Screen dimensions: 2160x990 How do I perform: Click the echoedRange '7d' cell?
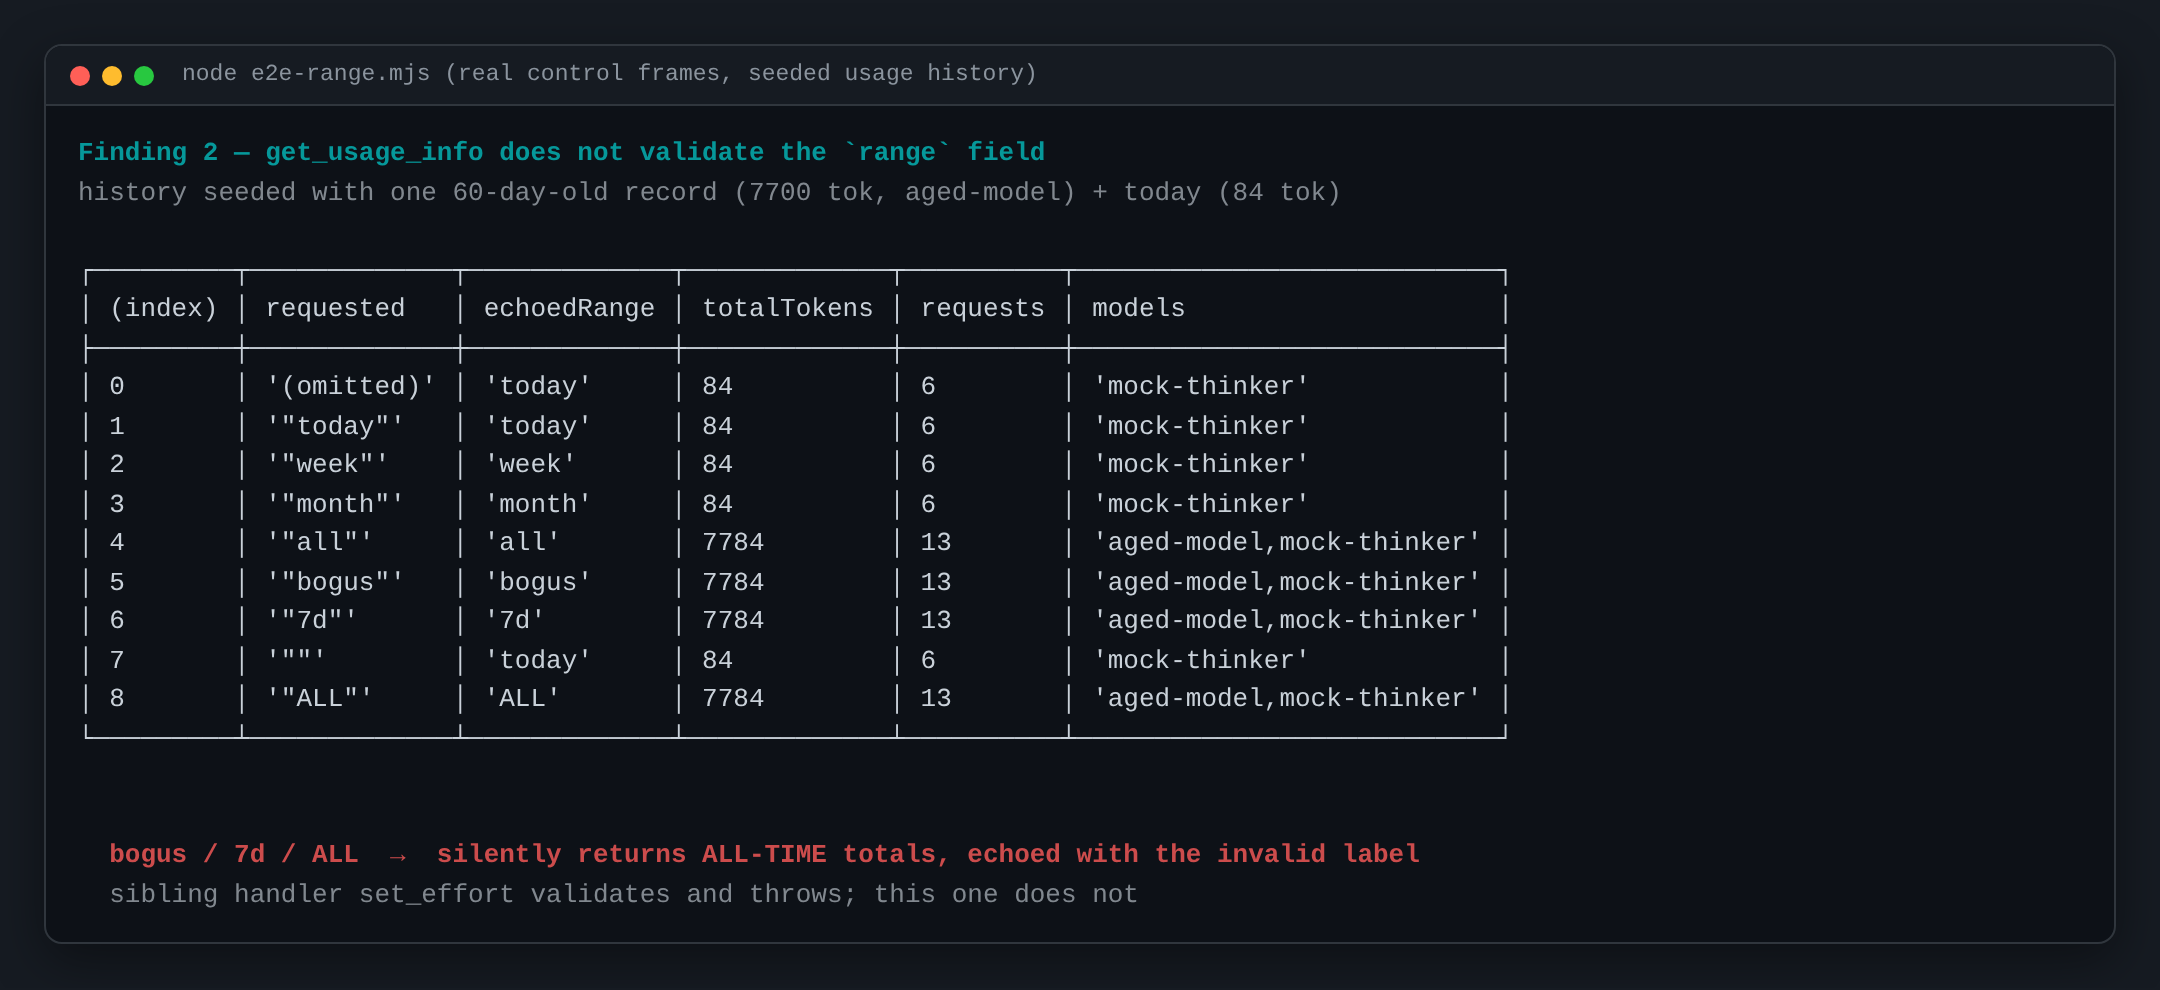(515, 620)
